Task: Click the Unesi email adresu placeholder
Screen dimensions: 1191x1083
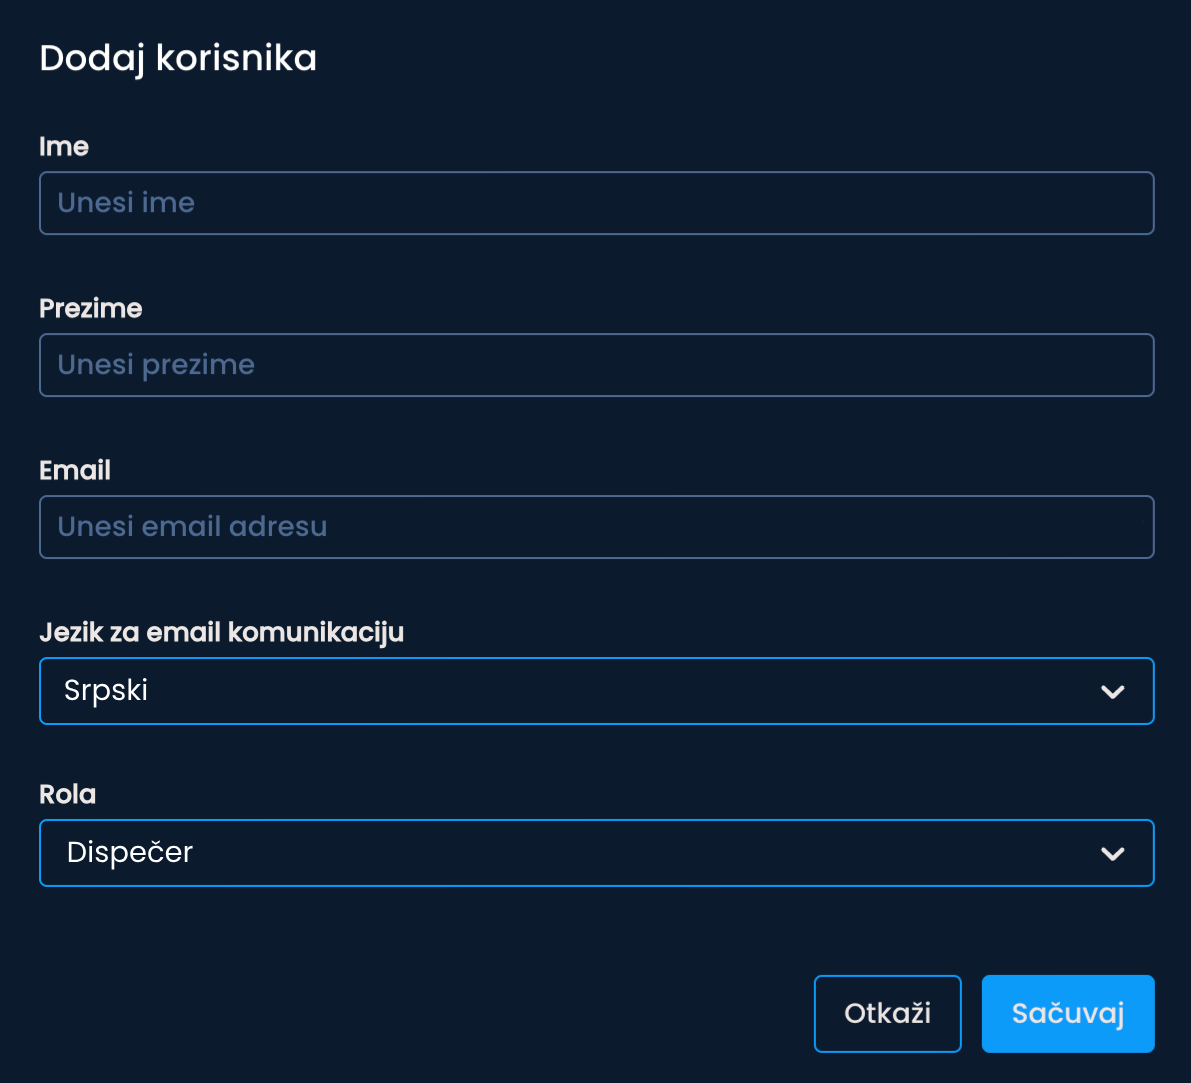Action: pos(192,527)
